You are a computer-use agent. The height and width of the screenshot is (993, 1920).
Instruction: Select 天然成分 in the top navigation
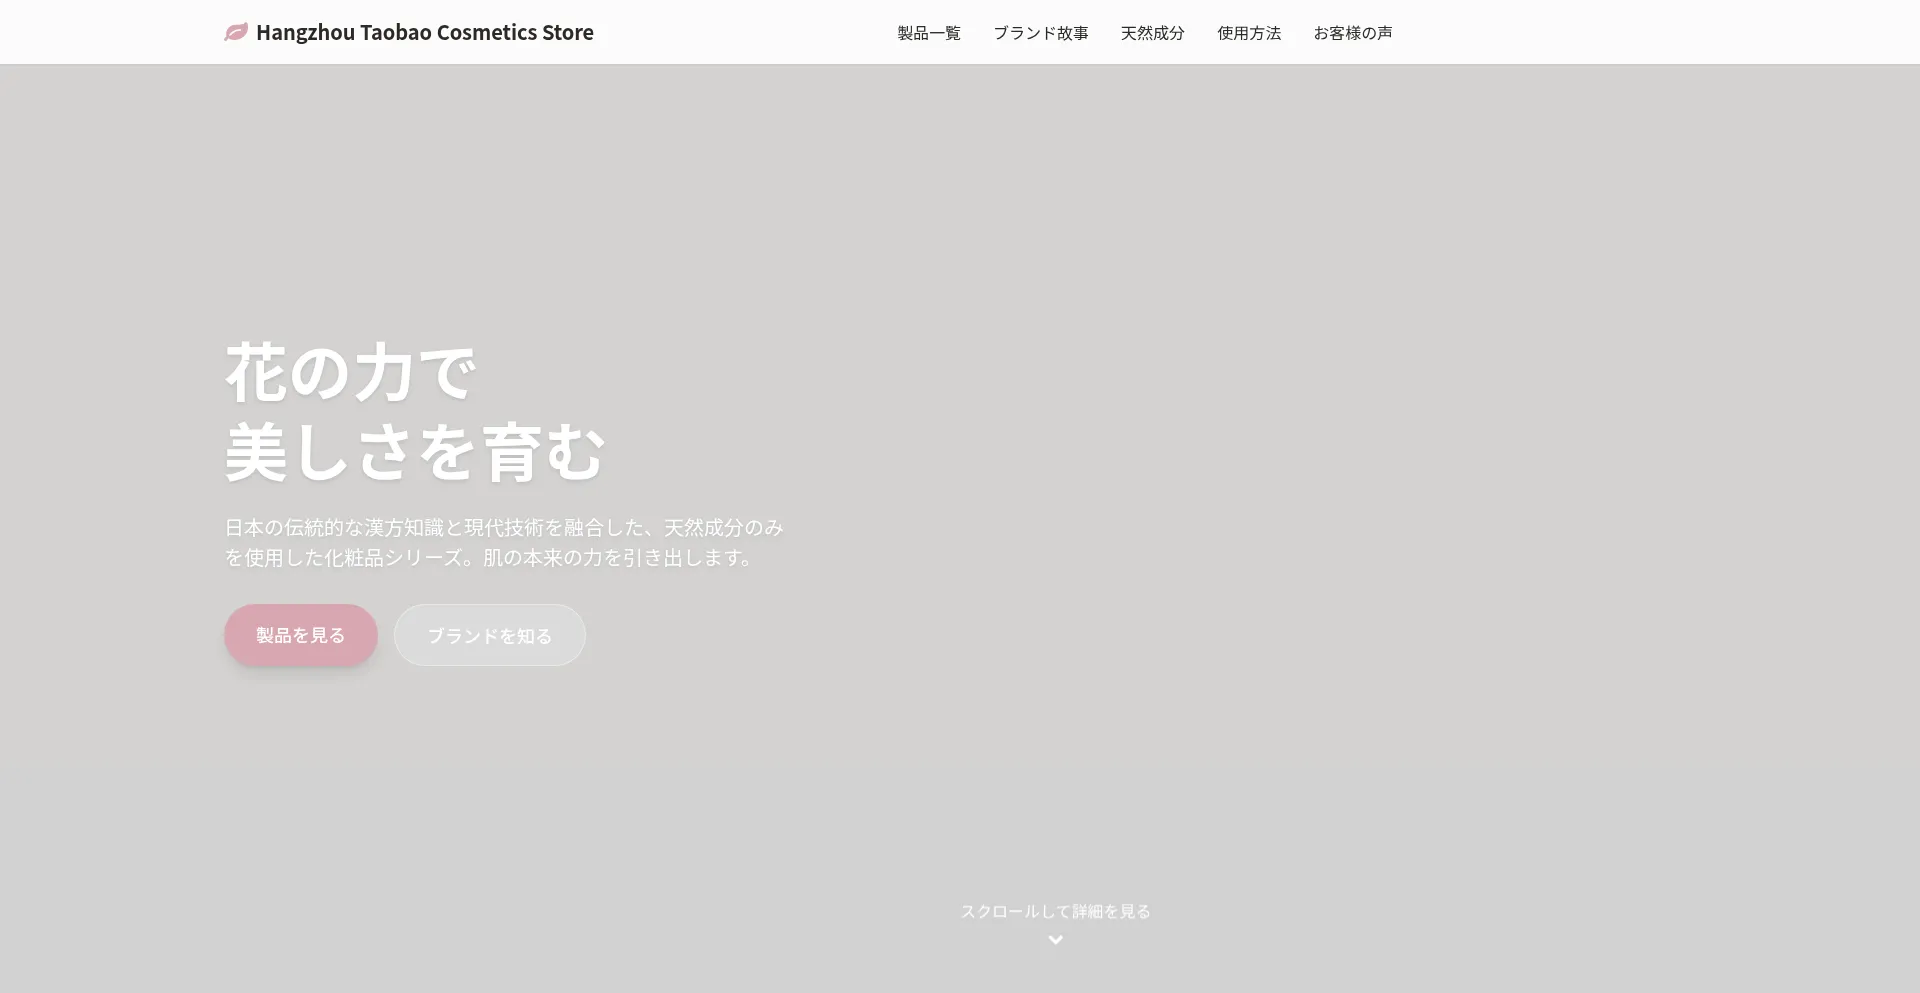1152,33
